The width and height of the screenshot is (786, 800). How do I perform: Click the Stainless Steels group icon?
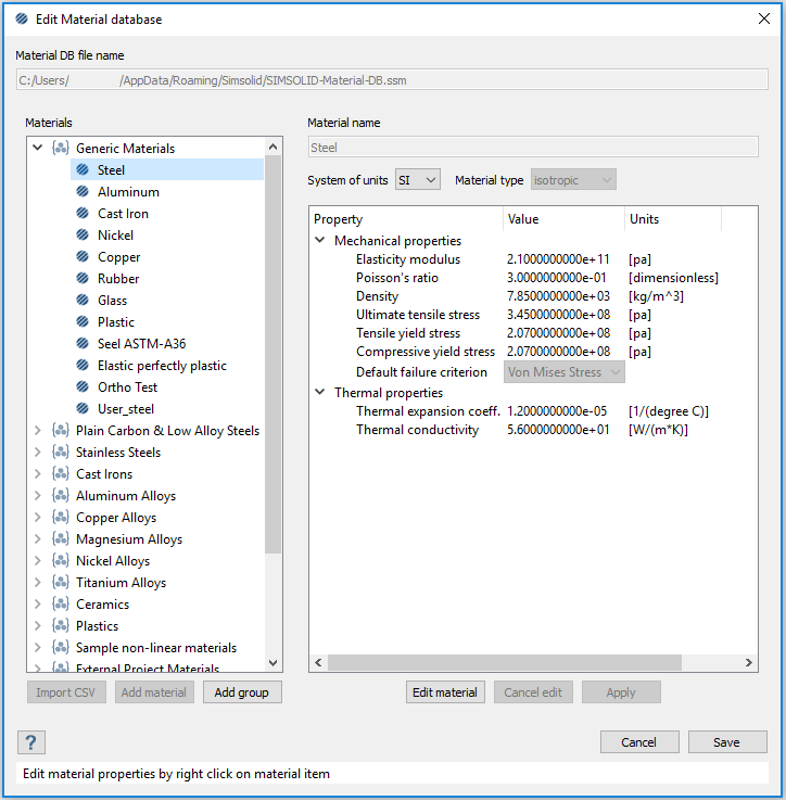[x=60, y=452]
